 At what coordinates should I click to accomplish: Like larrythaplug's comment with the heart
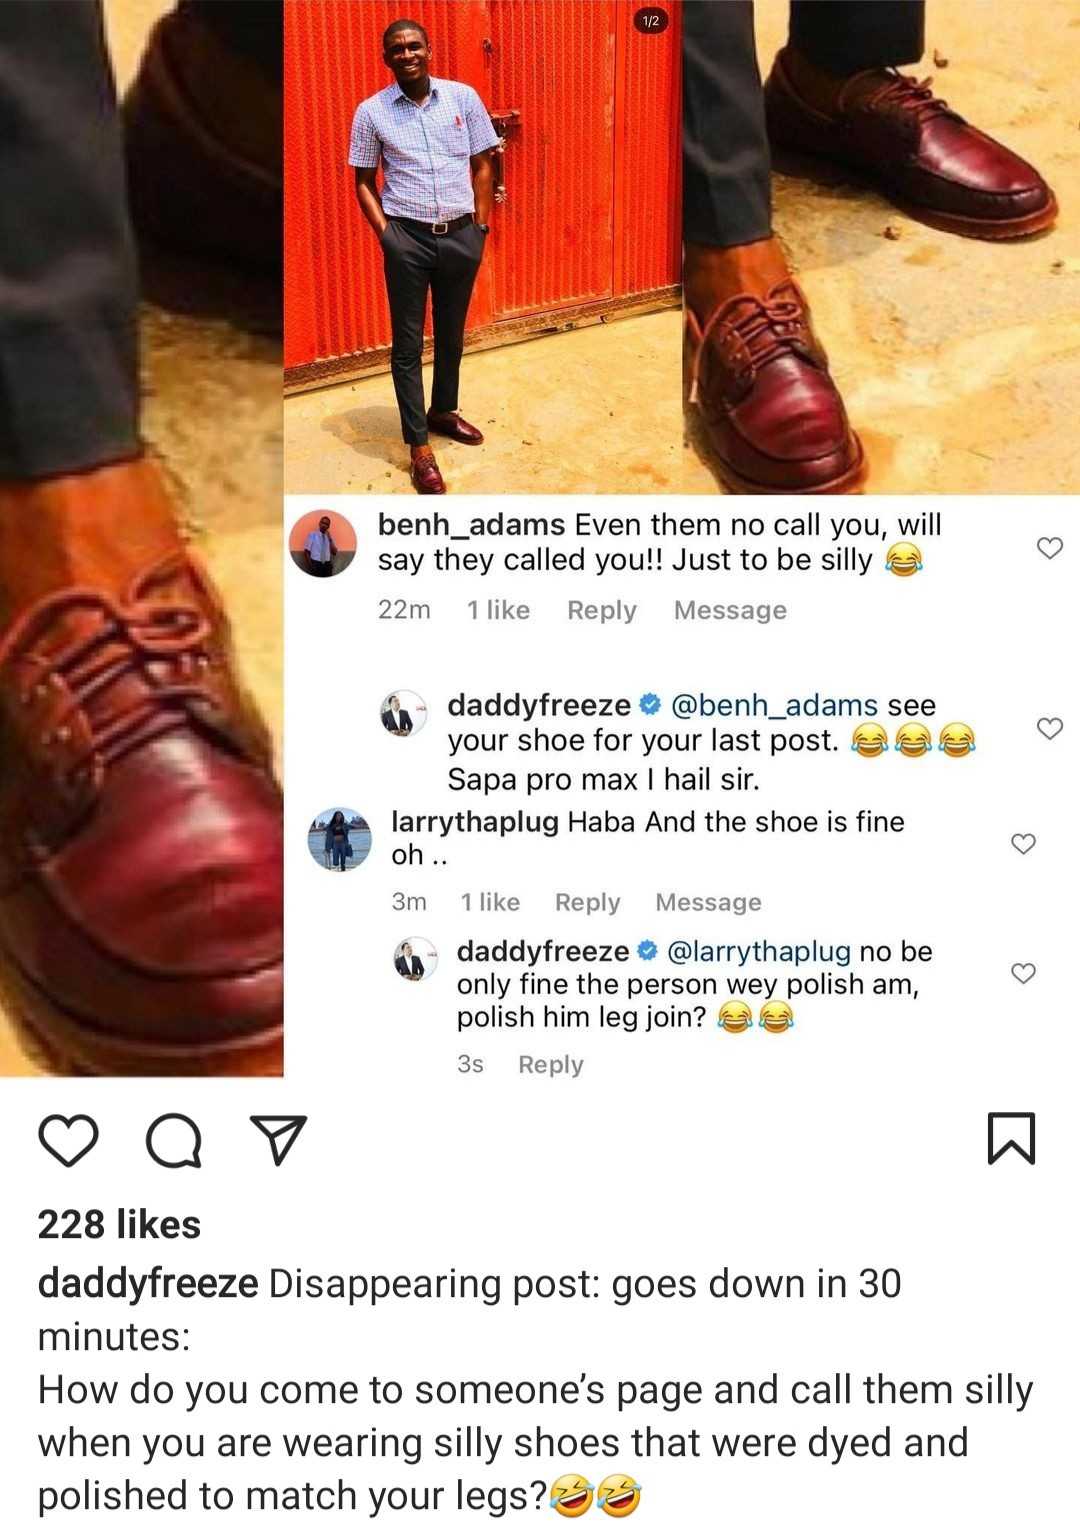tap(1023, 844)
